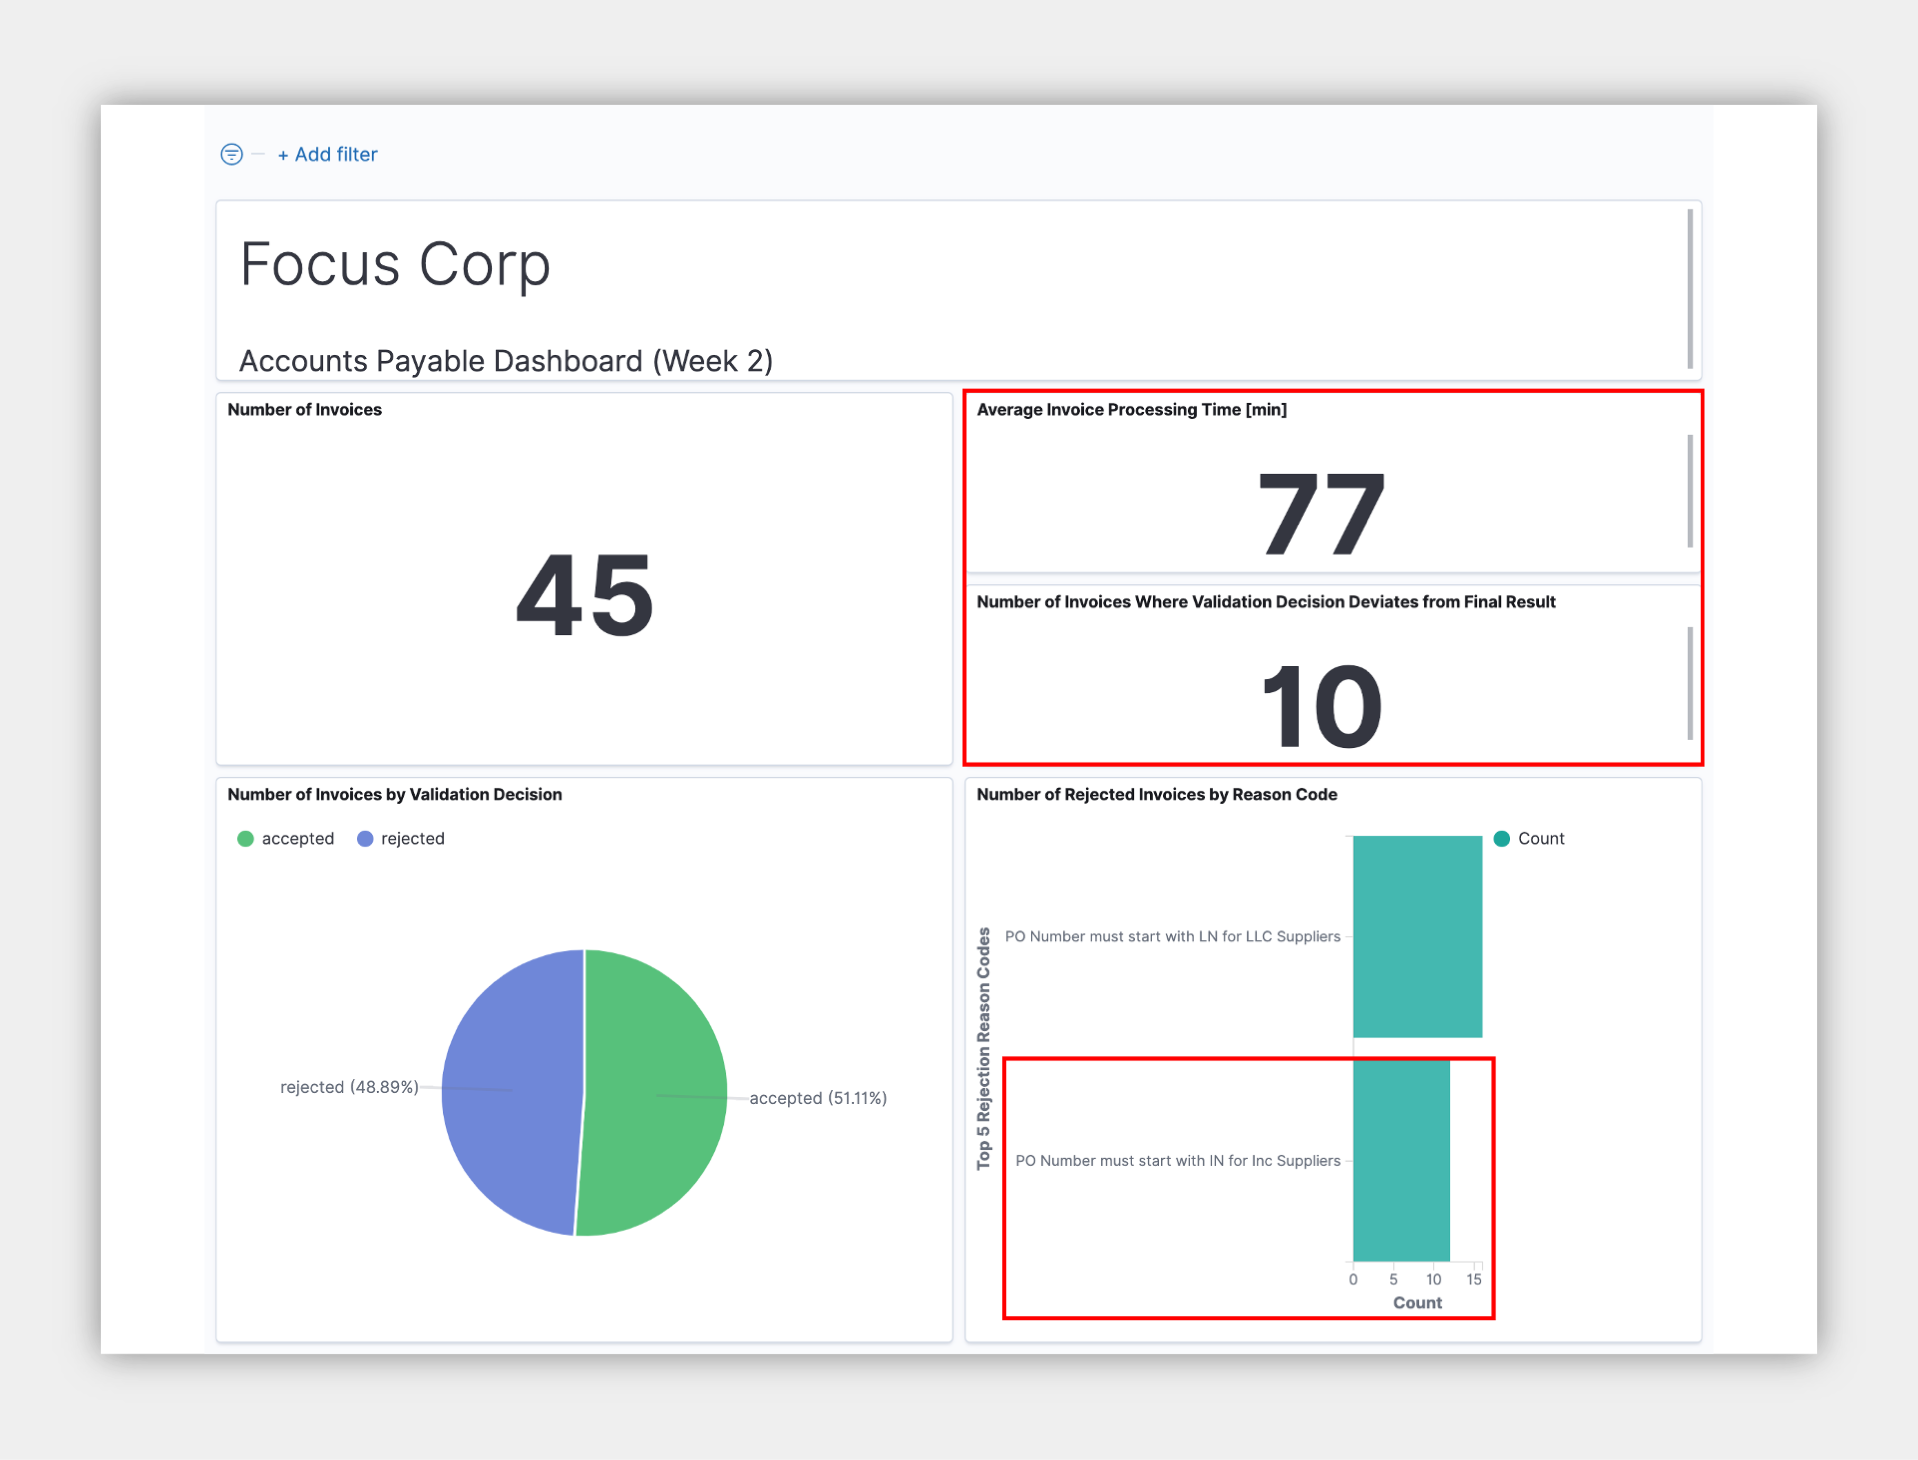
Task: Toggle the Count legend item
Action: 1528,838
